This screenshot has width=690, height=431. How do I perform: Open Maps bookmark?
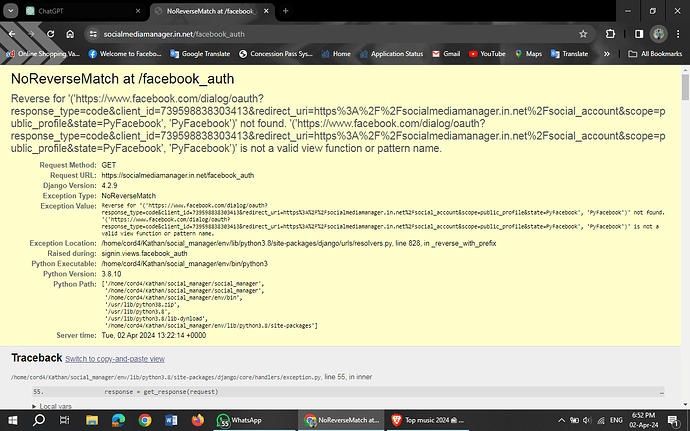(529, 54)
